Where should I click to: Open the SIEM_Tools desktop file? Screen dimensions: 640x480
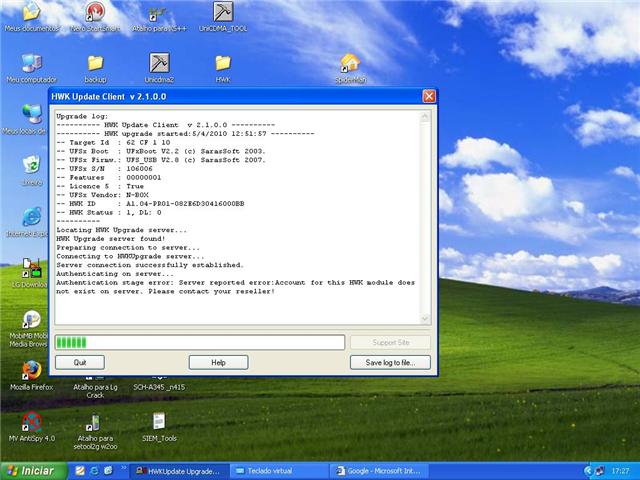click(159, 427)
